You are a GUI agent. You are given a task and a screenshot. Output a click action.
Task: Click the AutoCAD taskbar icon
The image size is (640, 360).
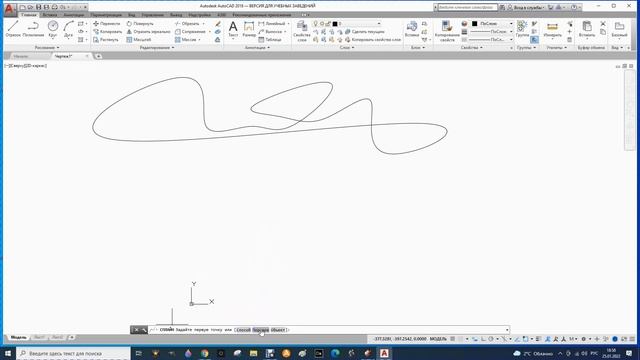384,353
